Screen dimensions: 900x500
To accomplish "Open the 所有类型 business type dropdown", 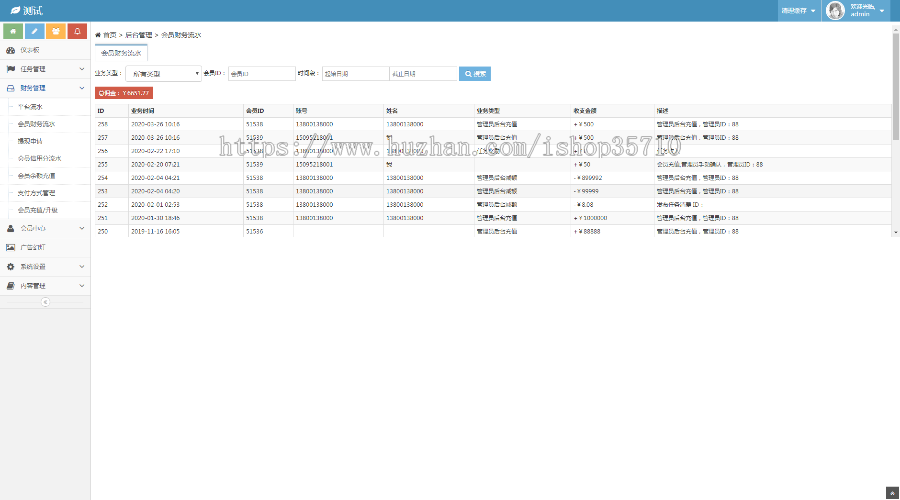I will 162,74.
